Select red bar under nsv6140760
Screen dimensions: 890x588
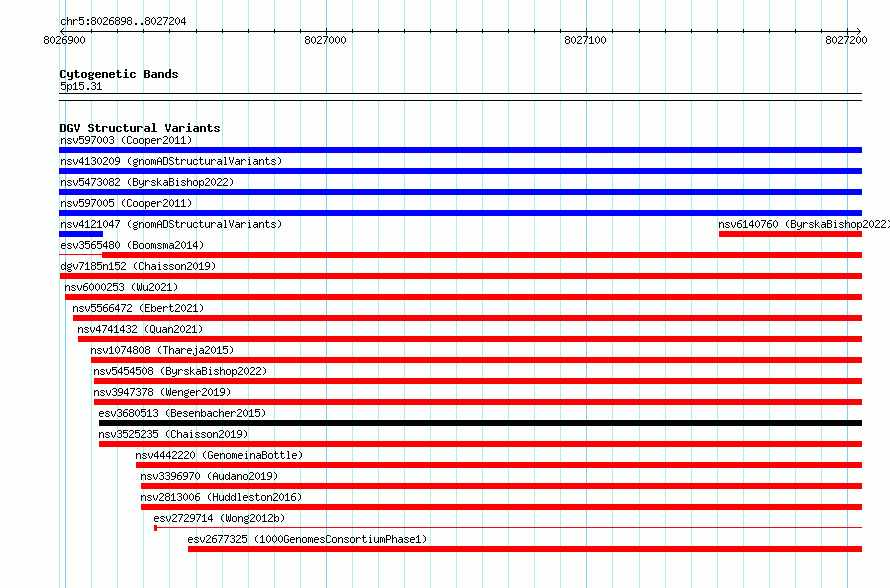[790, 234]
